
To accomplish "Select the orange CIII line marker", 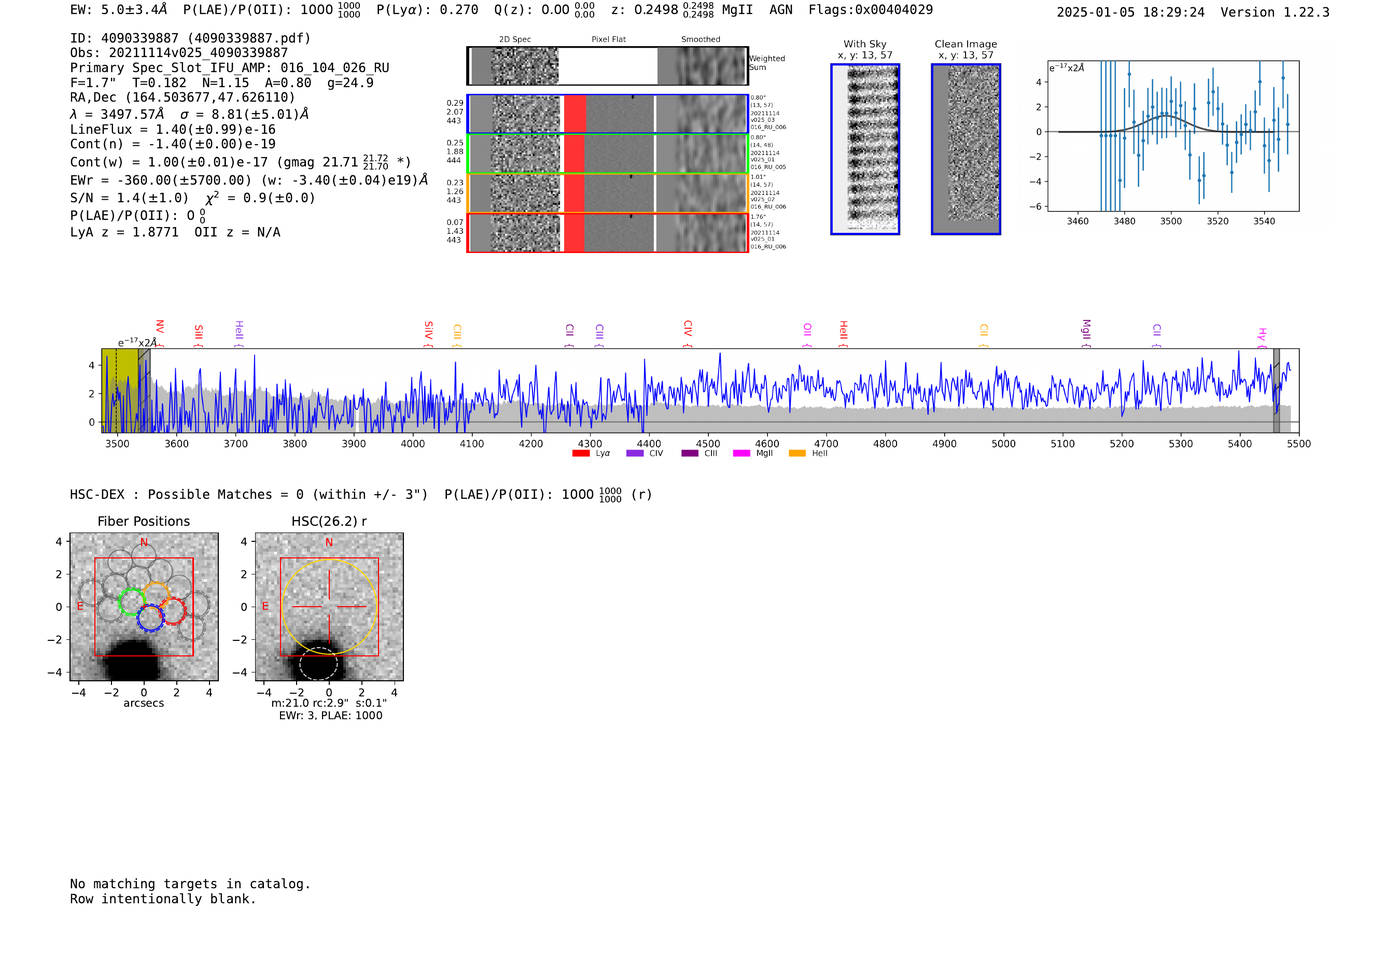I will pos(457,334).
